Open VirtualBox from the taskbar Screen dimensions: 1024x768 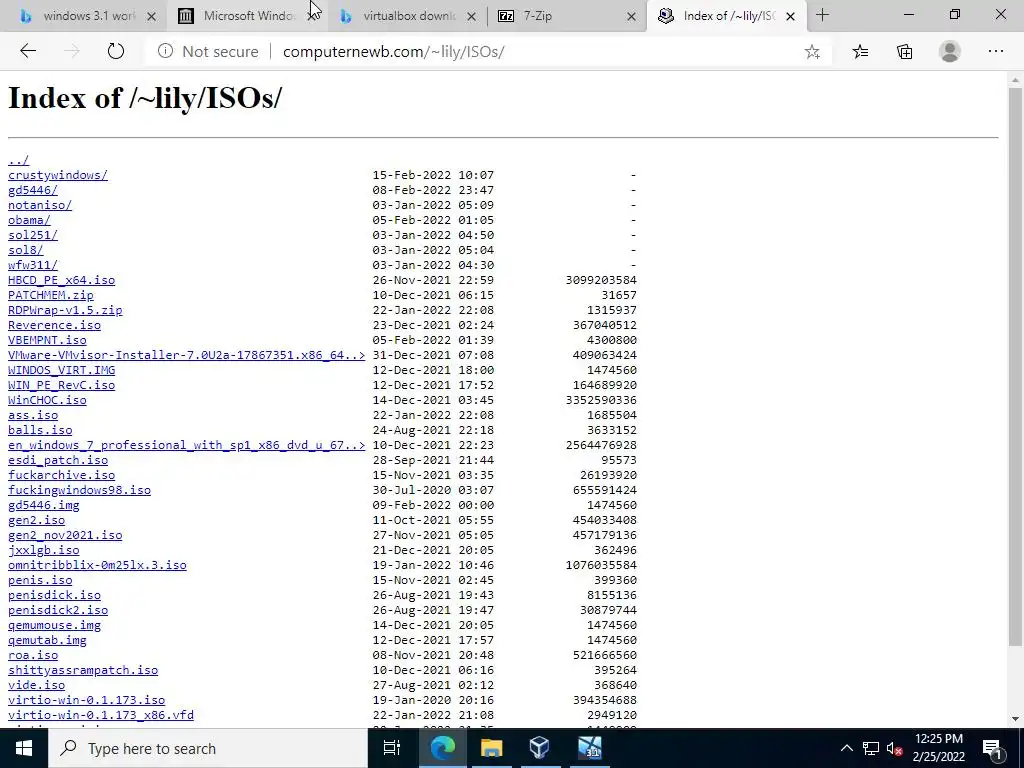[539, 748]
